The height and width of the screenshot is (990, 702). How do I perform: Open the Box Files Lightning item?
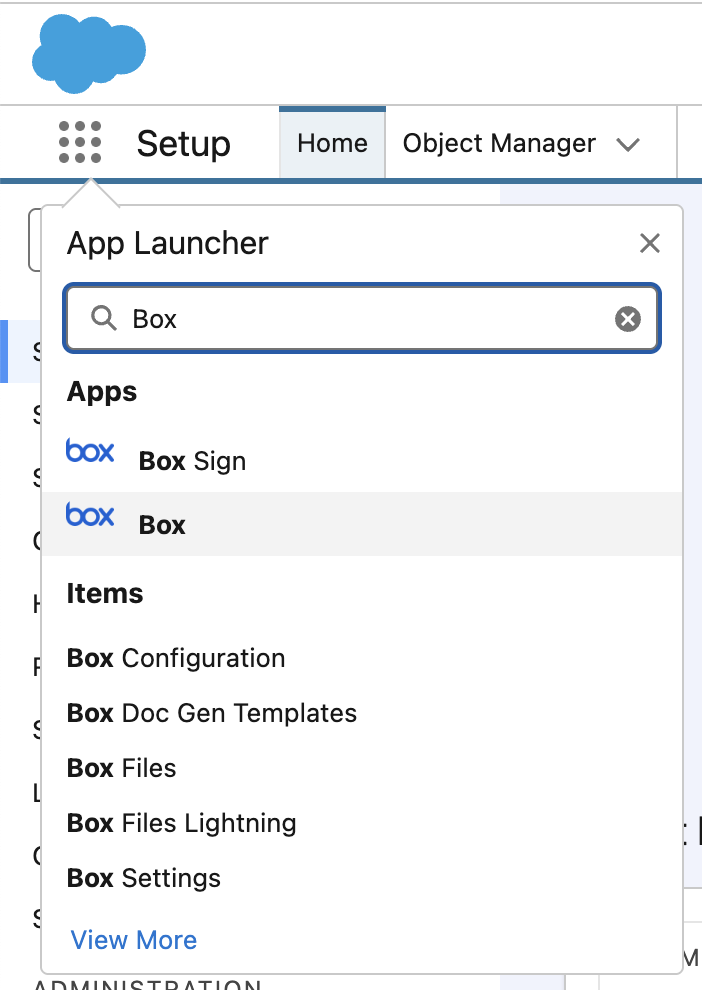pyautogui.click(x=182, y=823)
